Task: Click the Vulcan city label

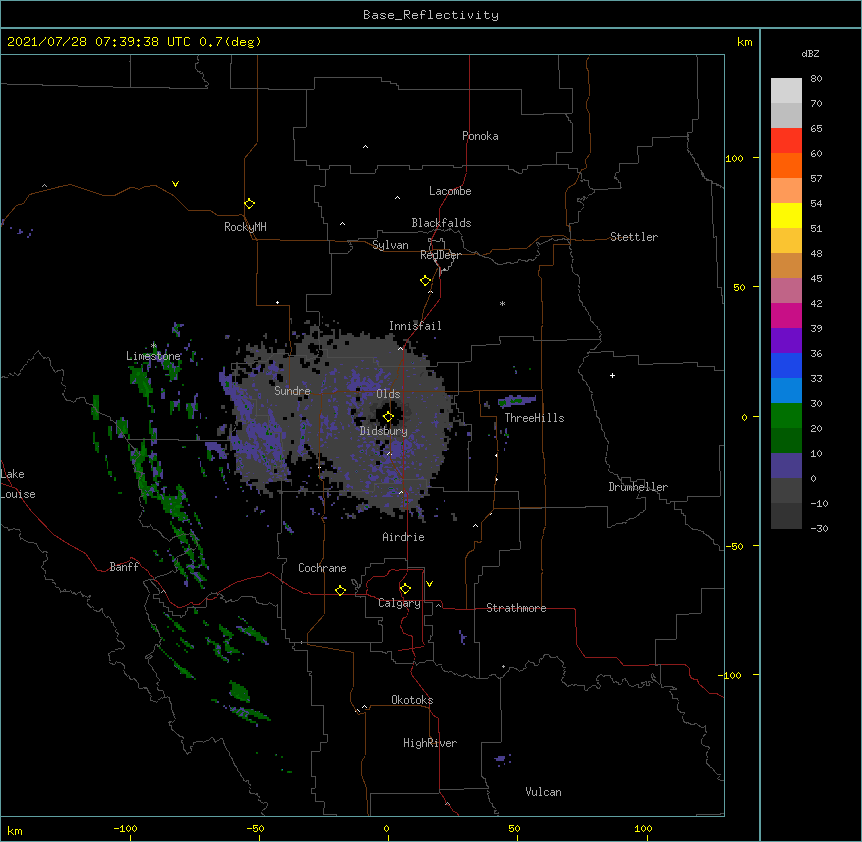Action: [x=543, y=792]
